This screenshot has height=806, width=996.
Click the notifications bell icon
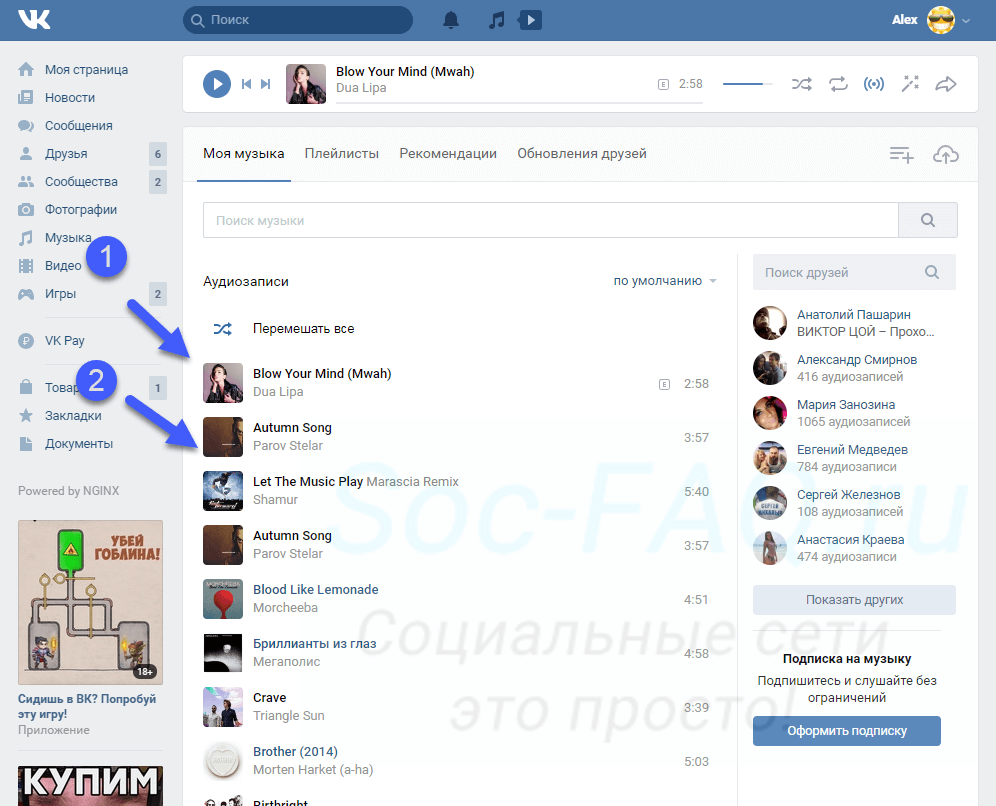pyautogui.click(x=452, y=20)
